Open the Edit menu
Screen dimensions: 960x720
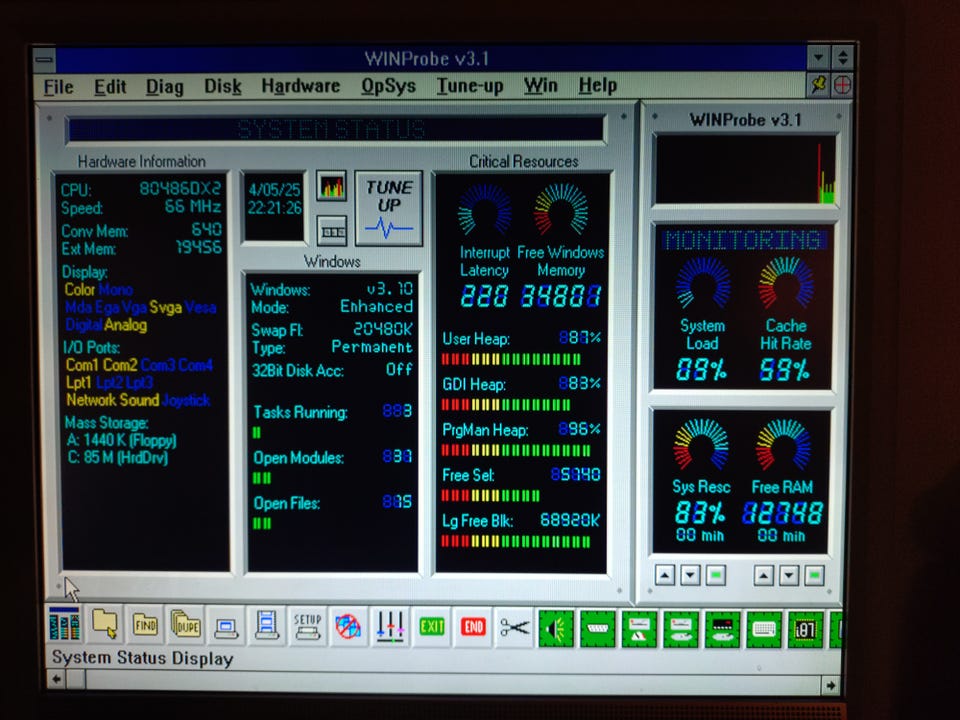110,87
